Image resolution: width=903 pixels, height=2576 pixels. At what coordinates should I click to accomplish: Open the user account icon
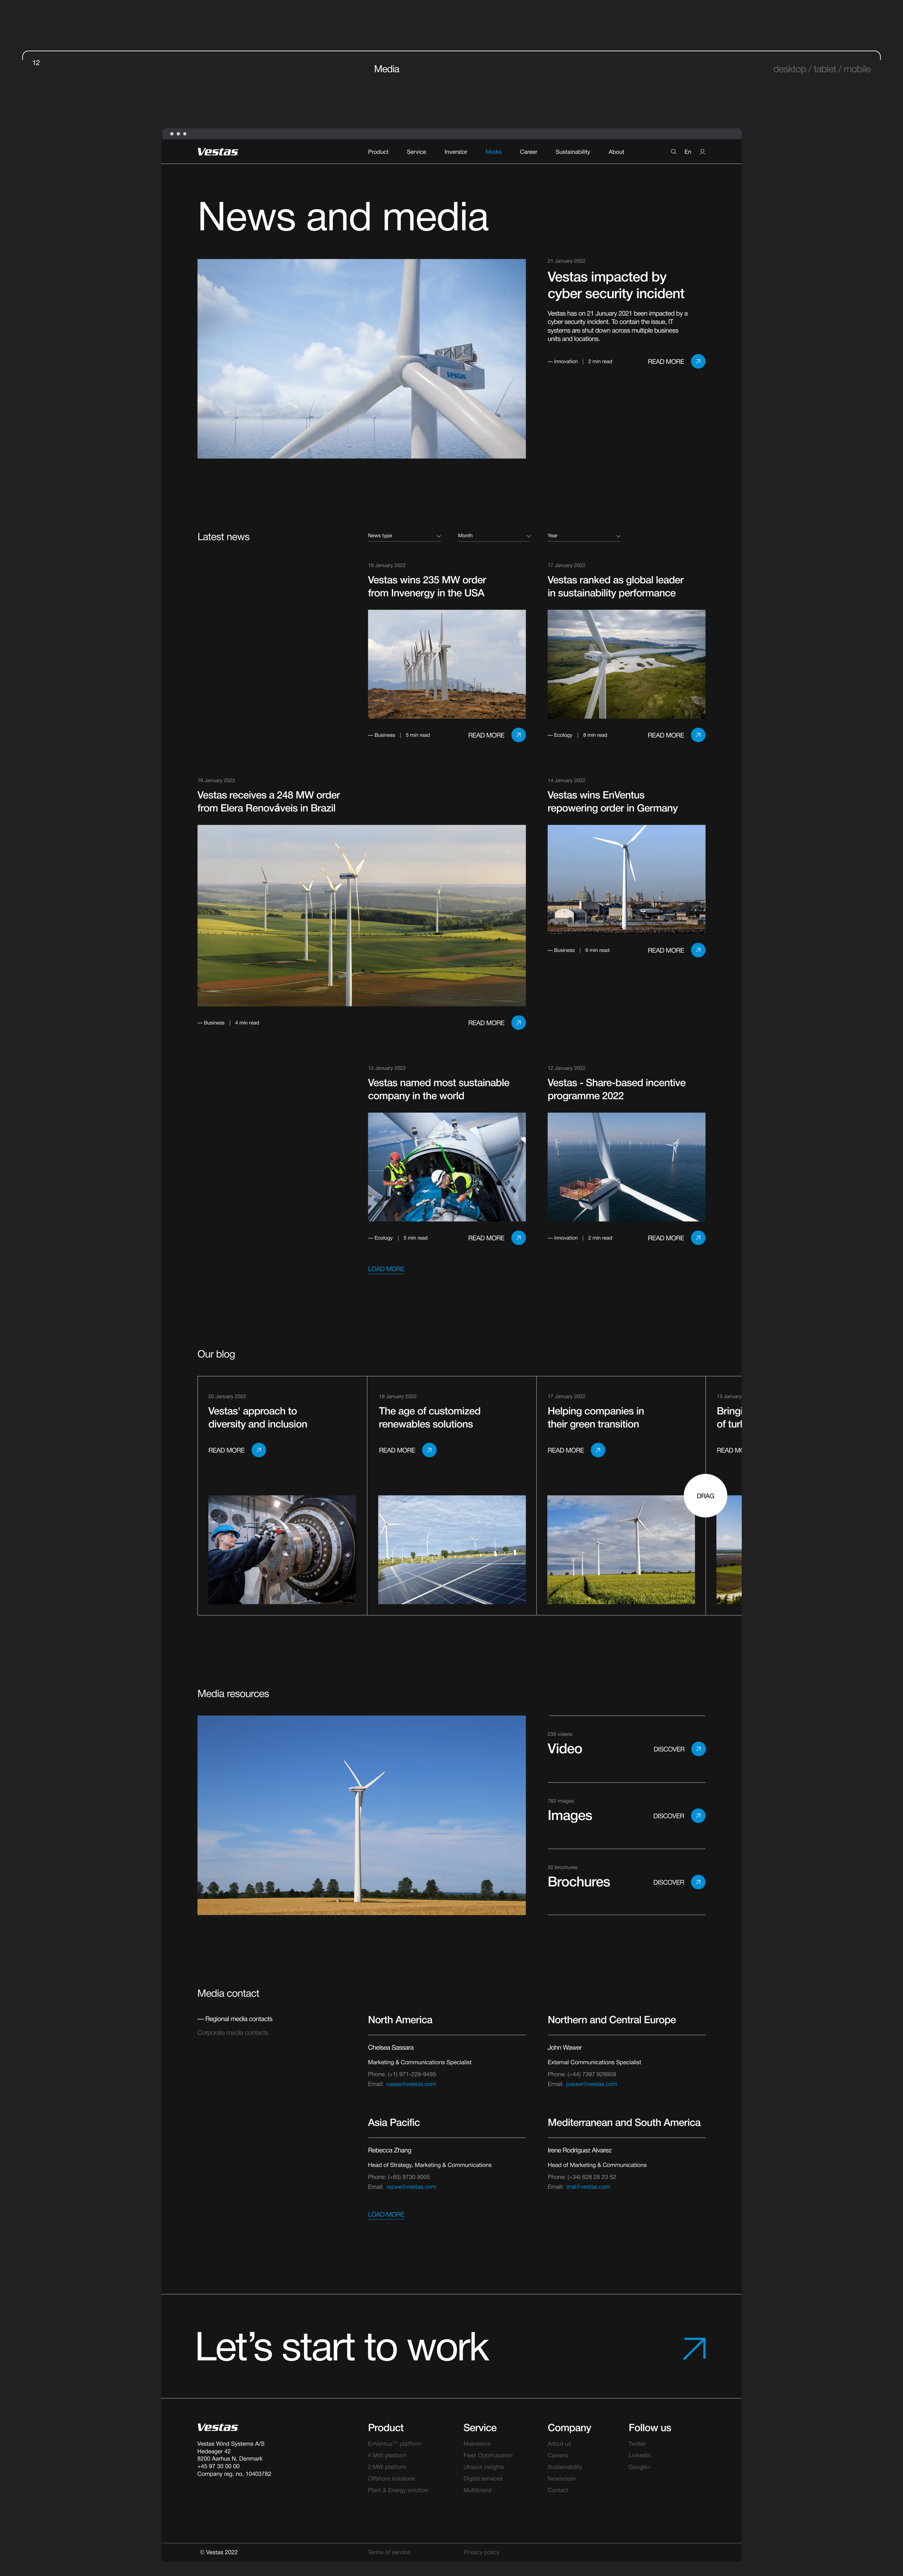[x=702, y=152]
